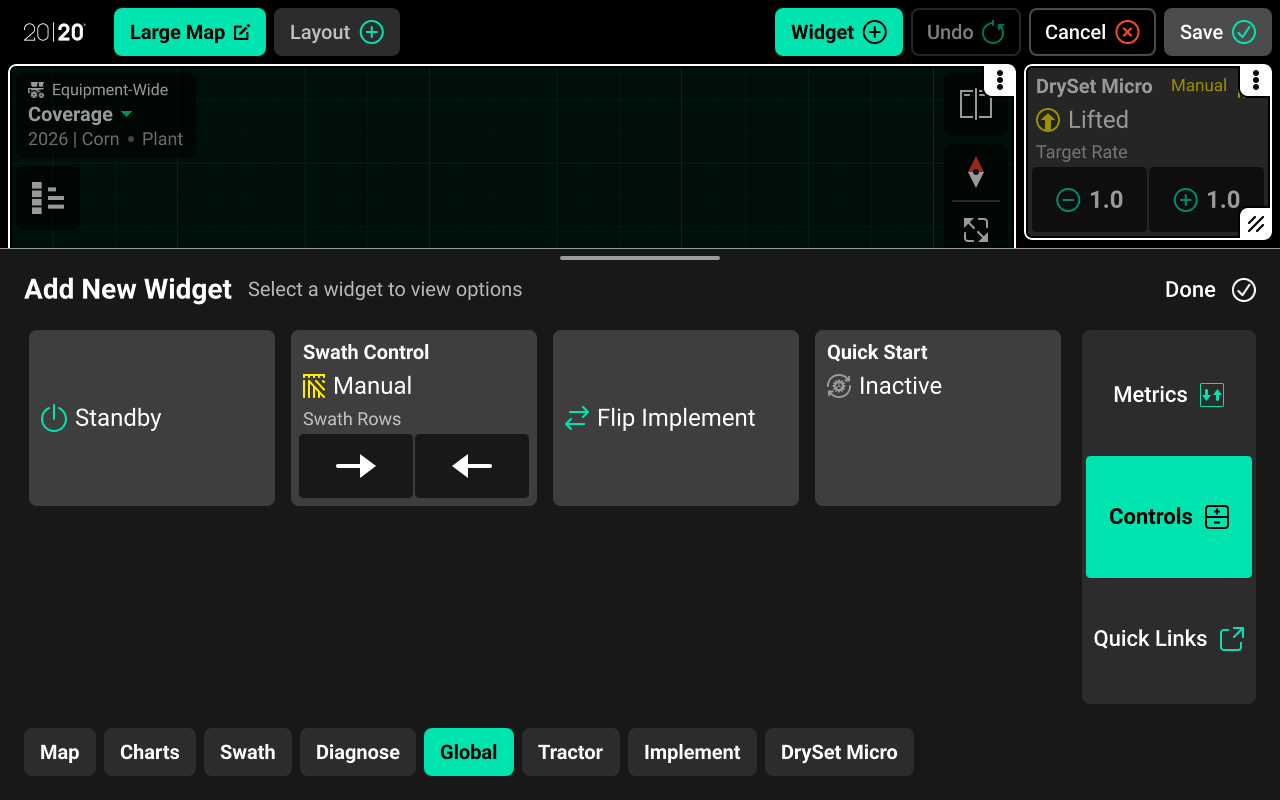The image size is (1280, 800).
Task: Click the panel drag handle bar
Action: (x=640, y=258)
